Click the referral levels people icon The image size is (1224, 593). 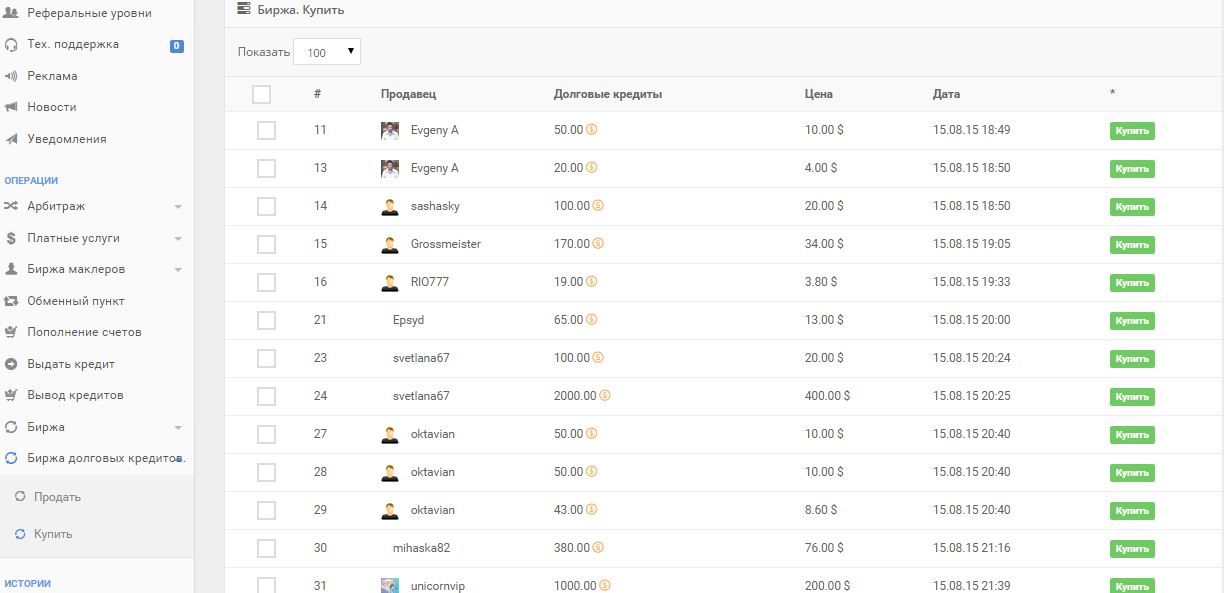[11, 13]
